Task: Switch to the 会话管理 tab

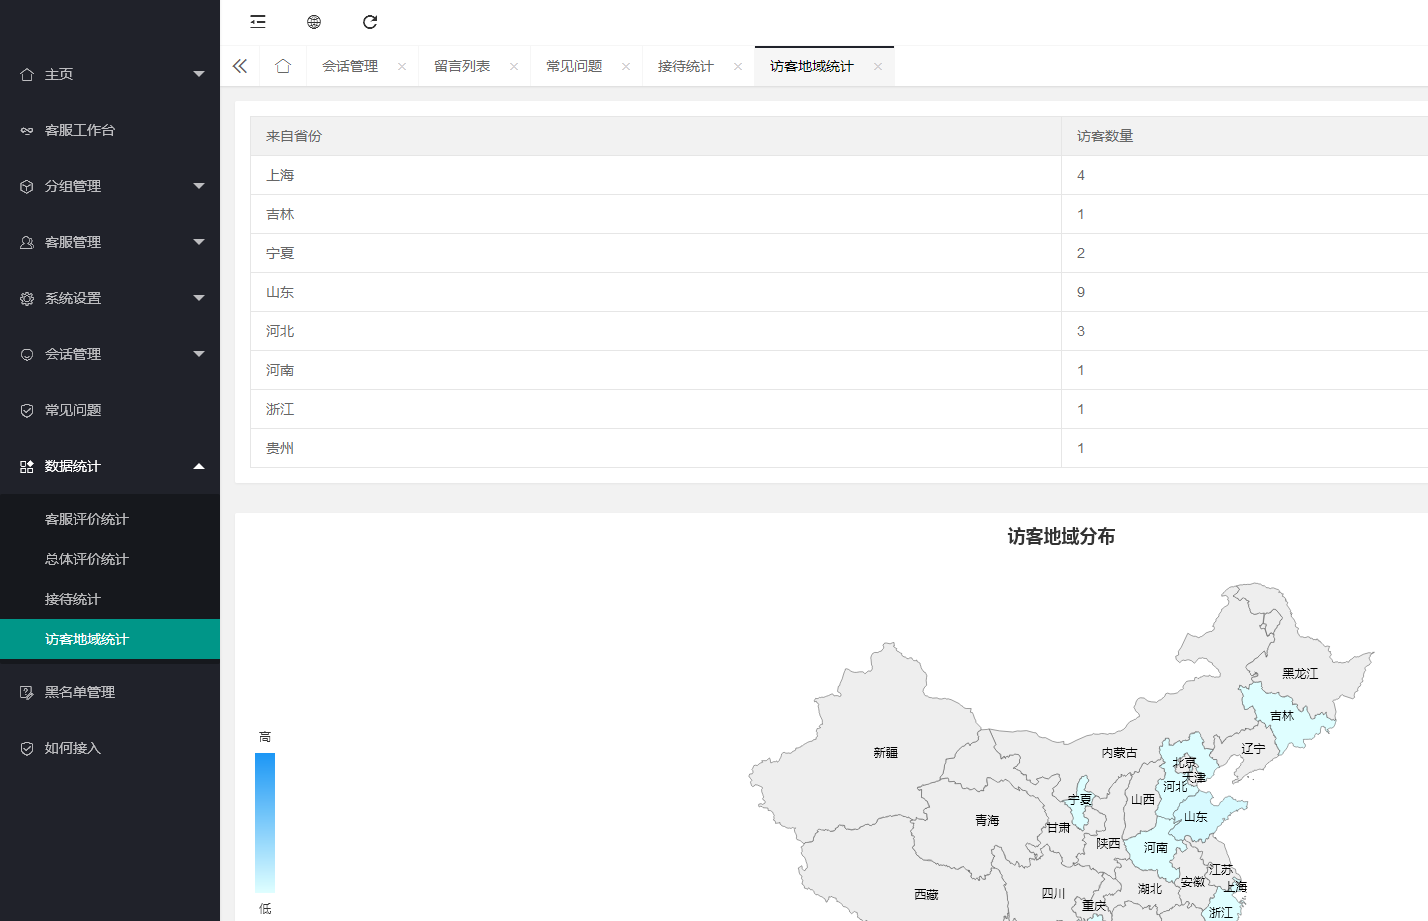Action: (x=350, y=66)
